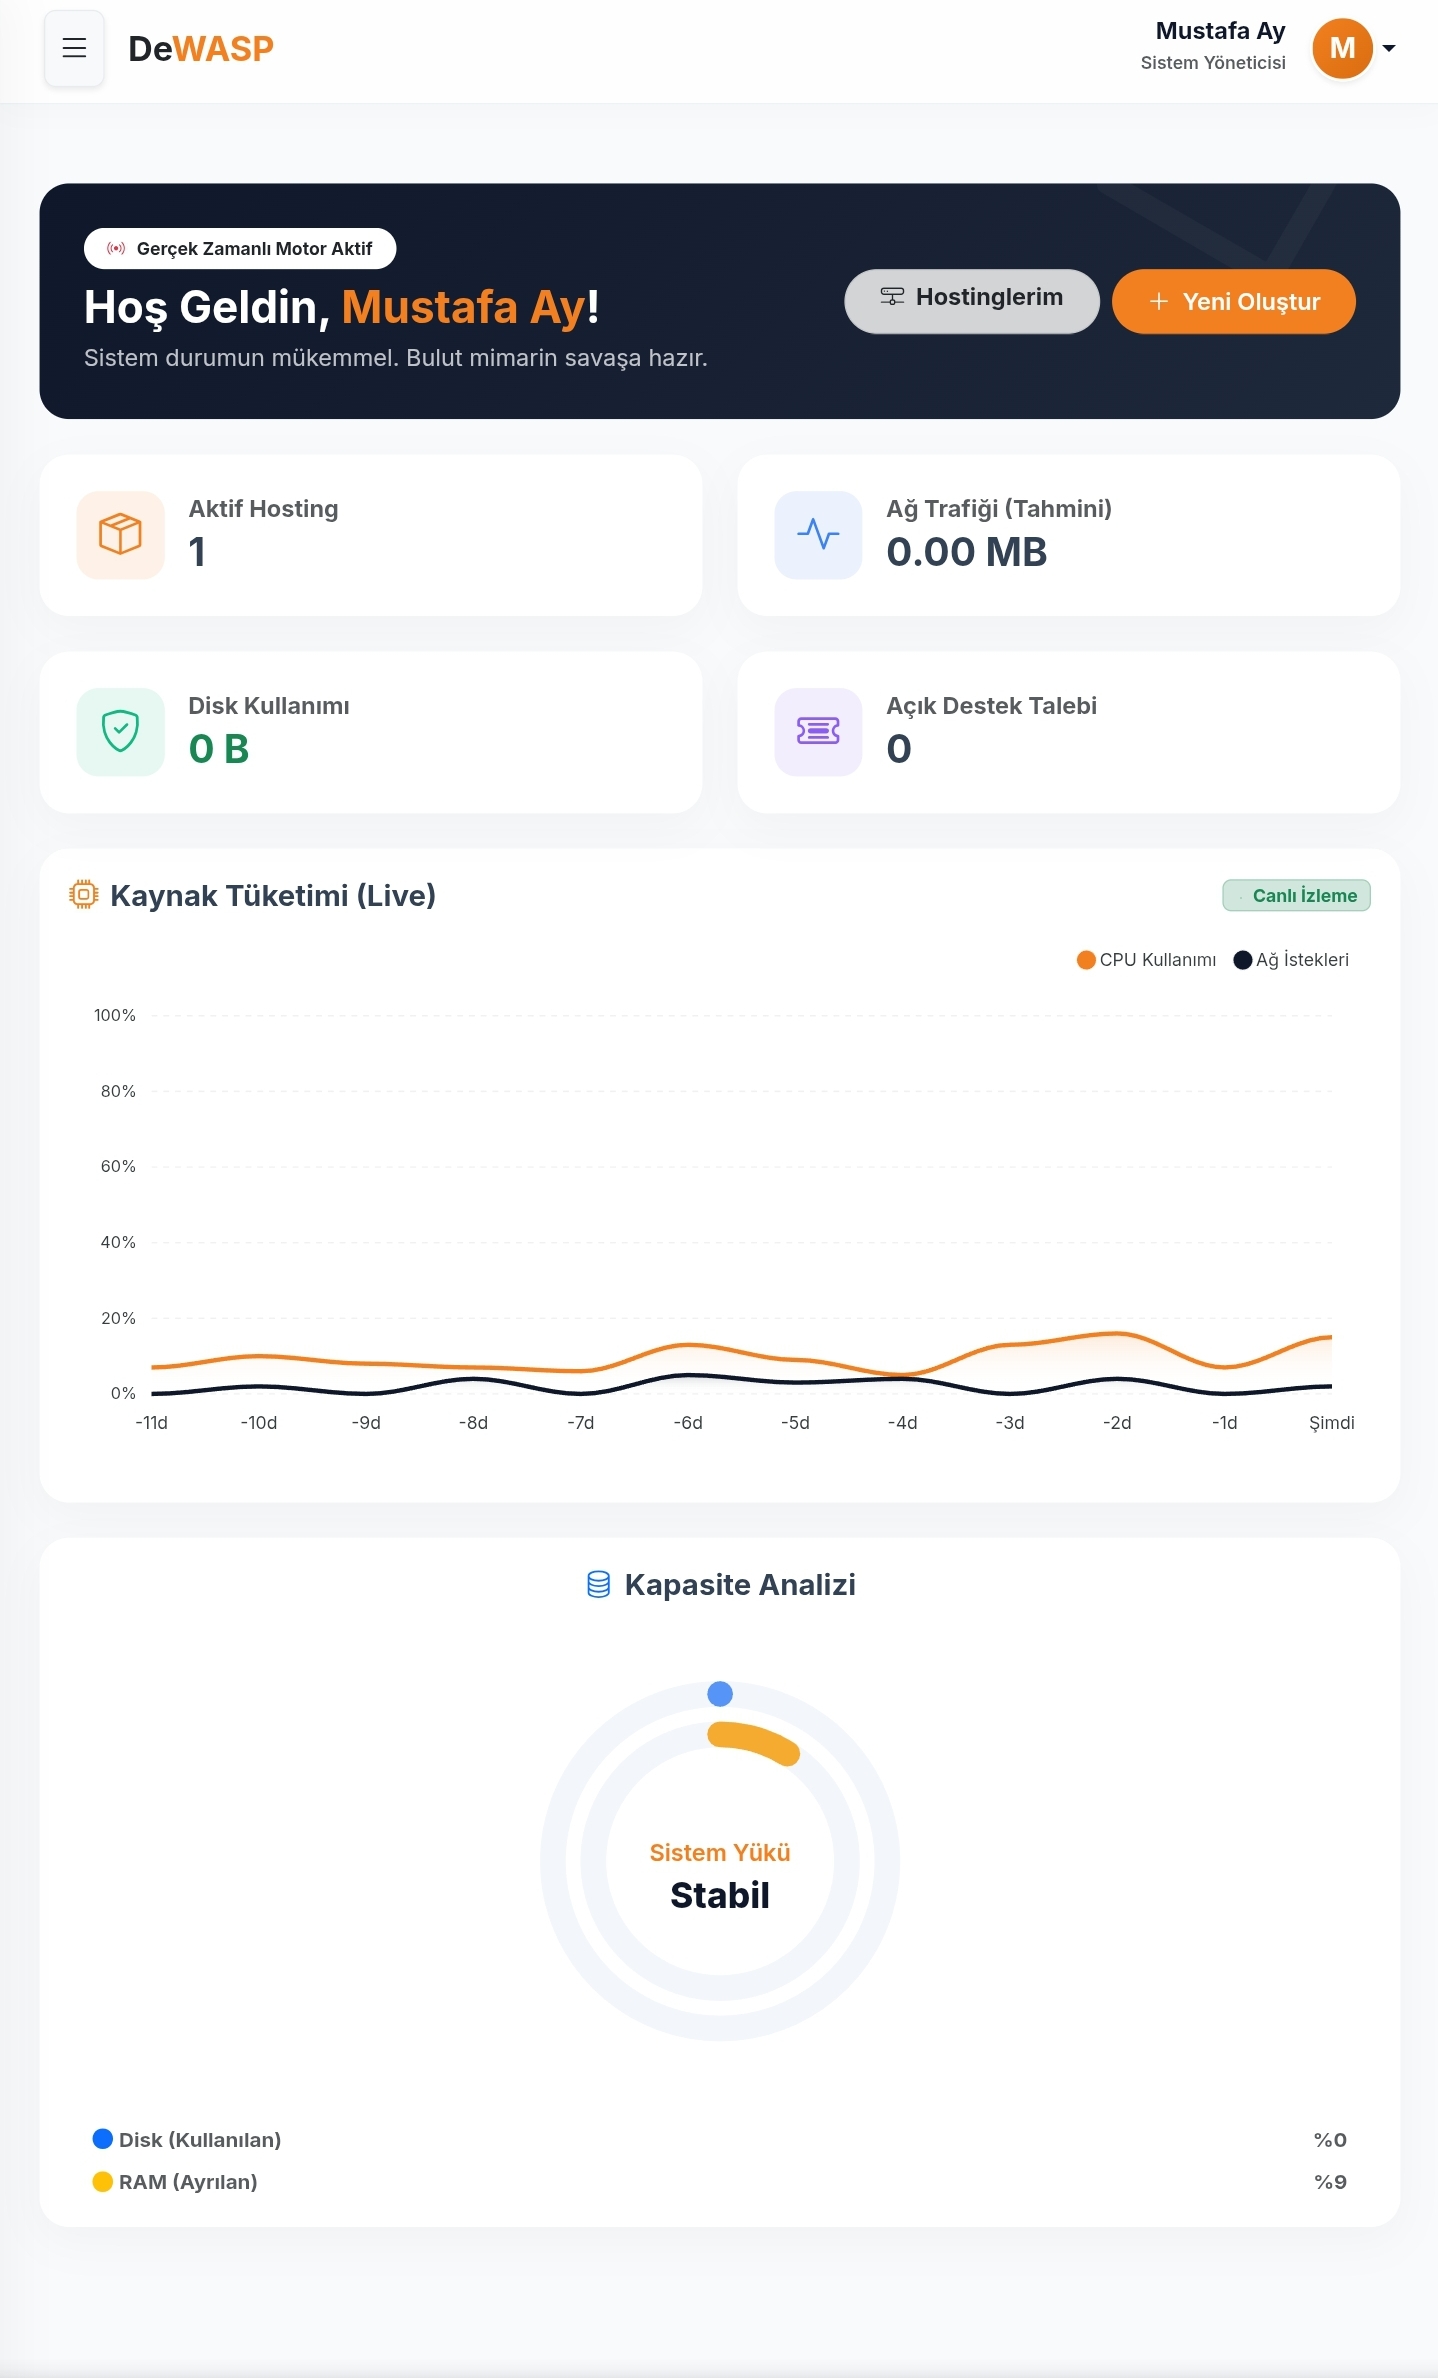Click the Stabil system load text
Image resolution: width=1438 pixels, height=2378 pixels.
tap(720, 1896)
